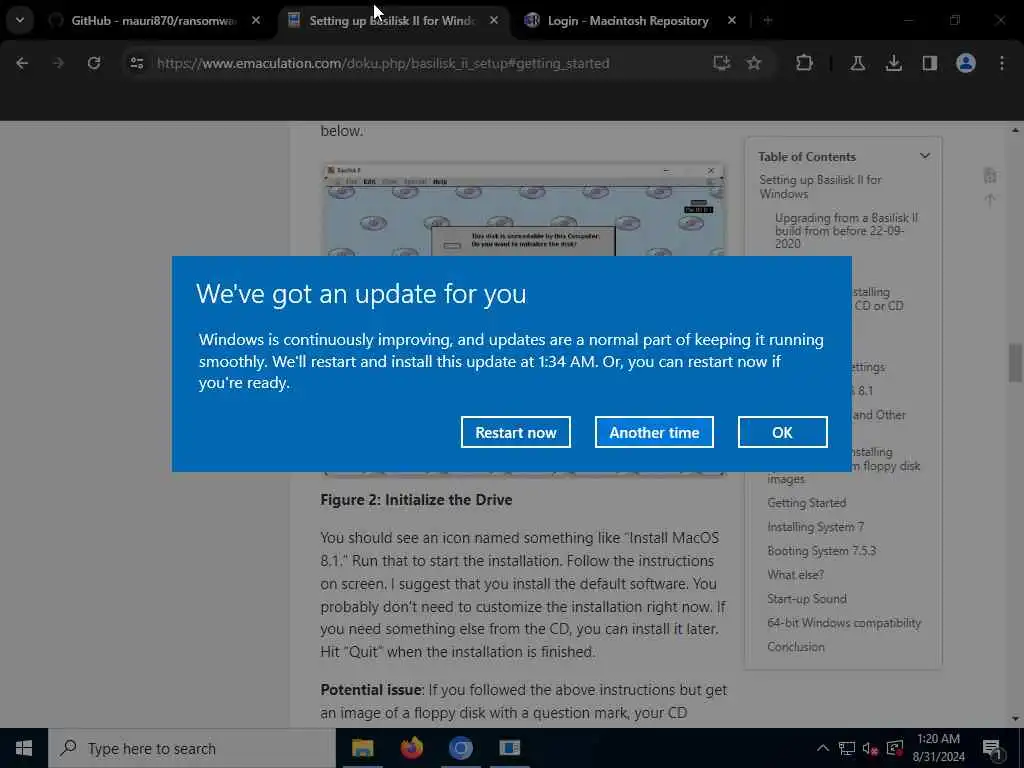Click Figure 2: Initialize the Drive caption

416,500
